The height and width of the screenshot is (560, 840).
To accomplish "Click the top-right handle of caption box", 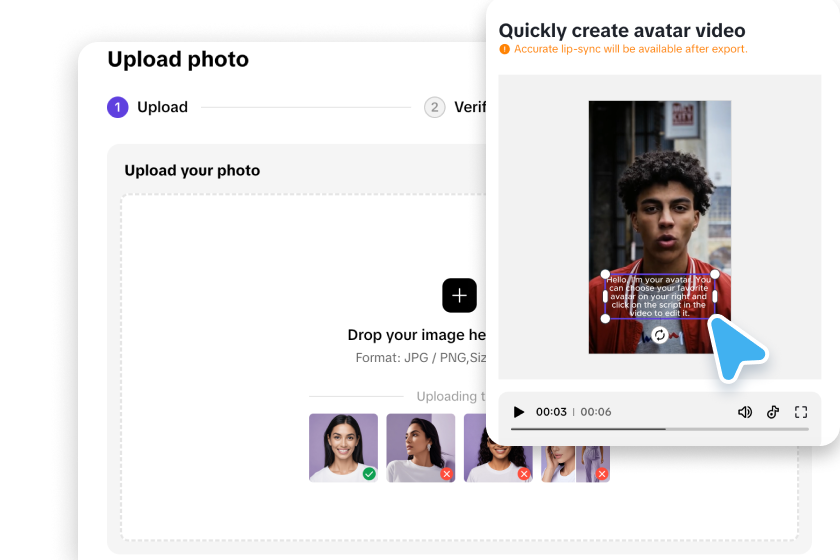I will [715, 274].
